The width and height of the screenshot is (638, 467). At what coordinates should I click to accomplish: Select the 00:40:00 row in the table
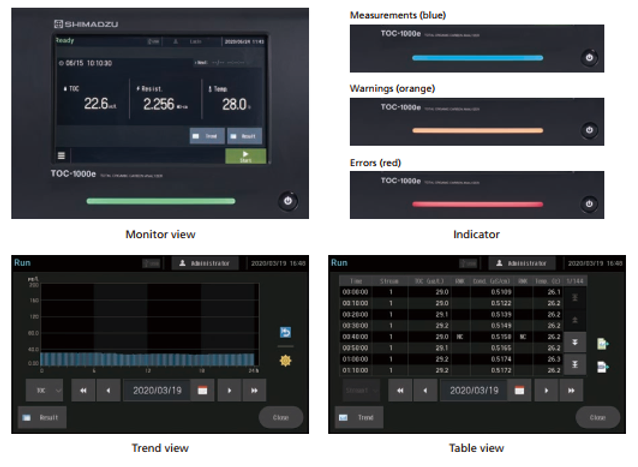click(451, 337)
